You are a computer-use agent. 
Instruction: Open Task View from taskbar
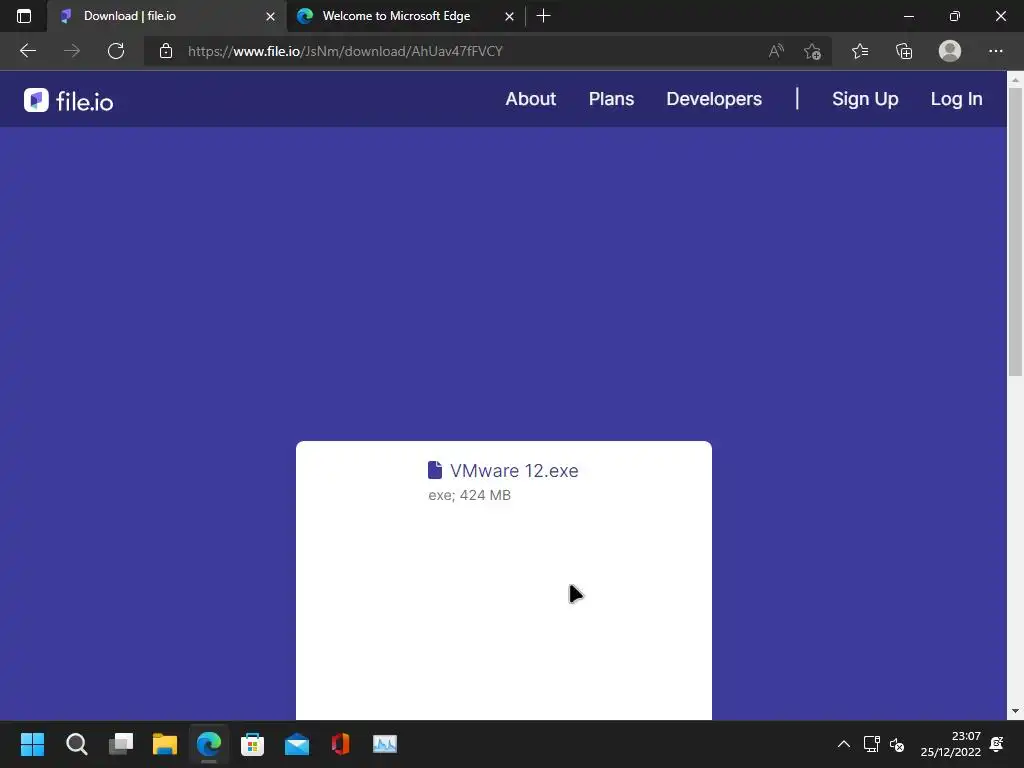(x=121, y=744)
